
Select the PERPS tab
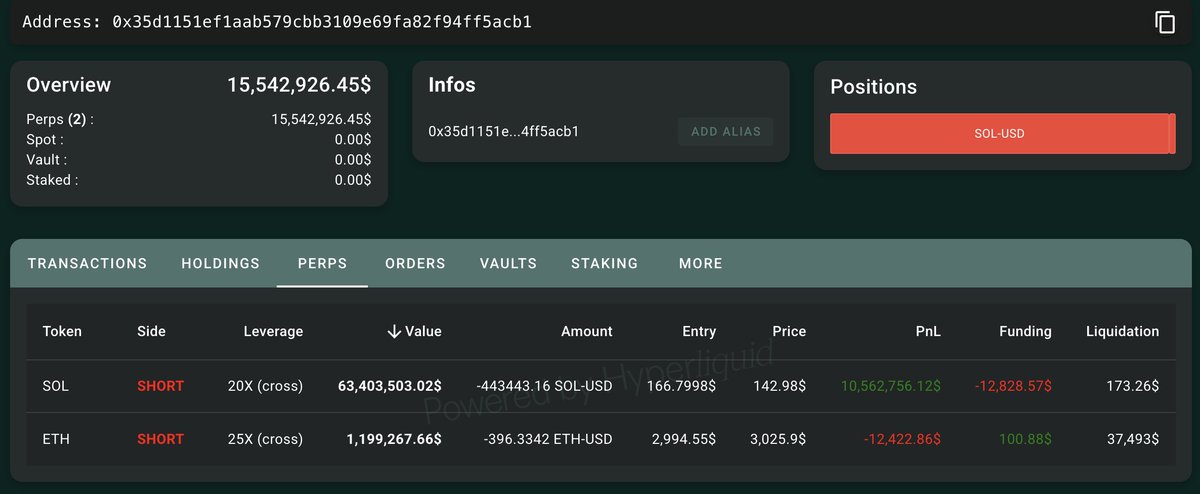pos(322,263)
